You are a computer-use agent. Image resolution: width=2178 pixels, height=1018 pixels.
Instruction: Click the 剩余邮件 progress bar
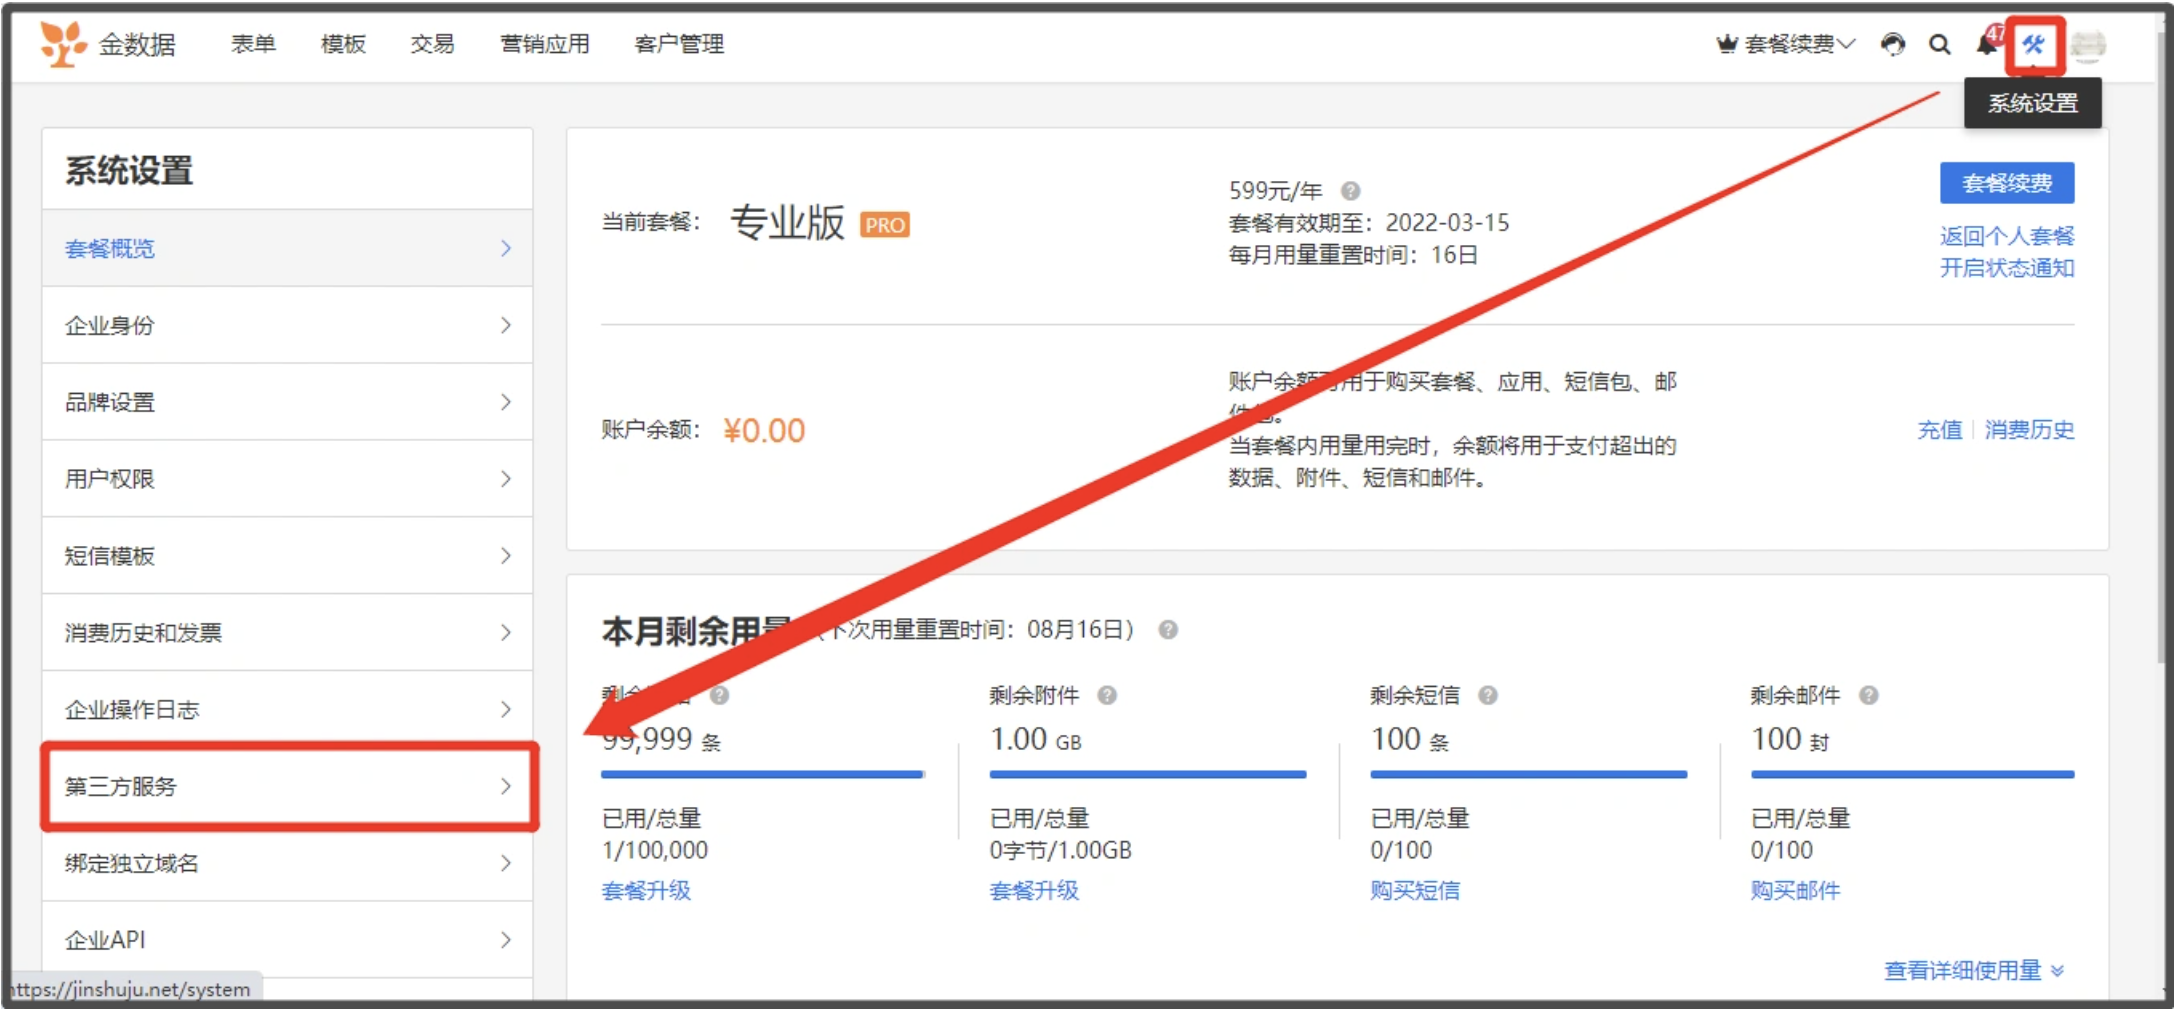[x=1912, y=774]
